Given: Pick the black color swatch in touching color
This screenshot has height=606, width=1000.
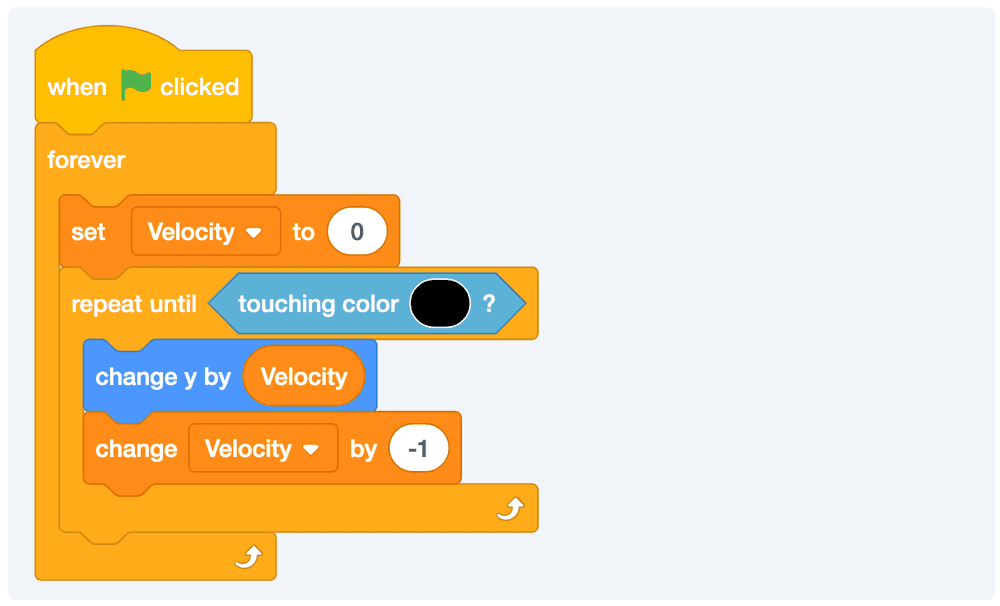Looking at the screenshot, I should tap(439, 304).
